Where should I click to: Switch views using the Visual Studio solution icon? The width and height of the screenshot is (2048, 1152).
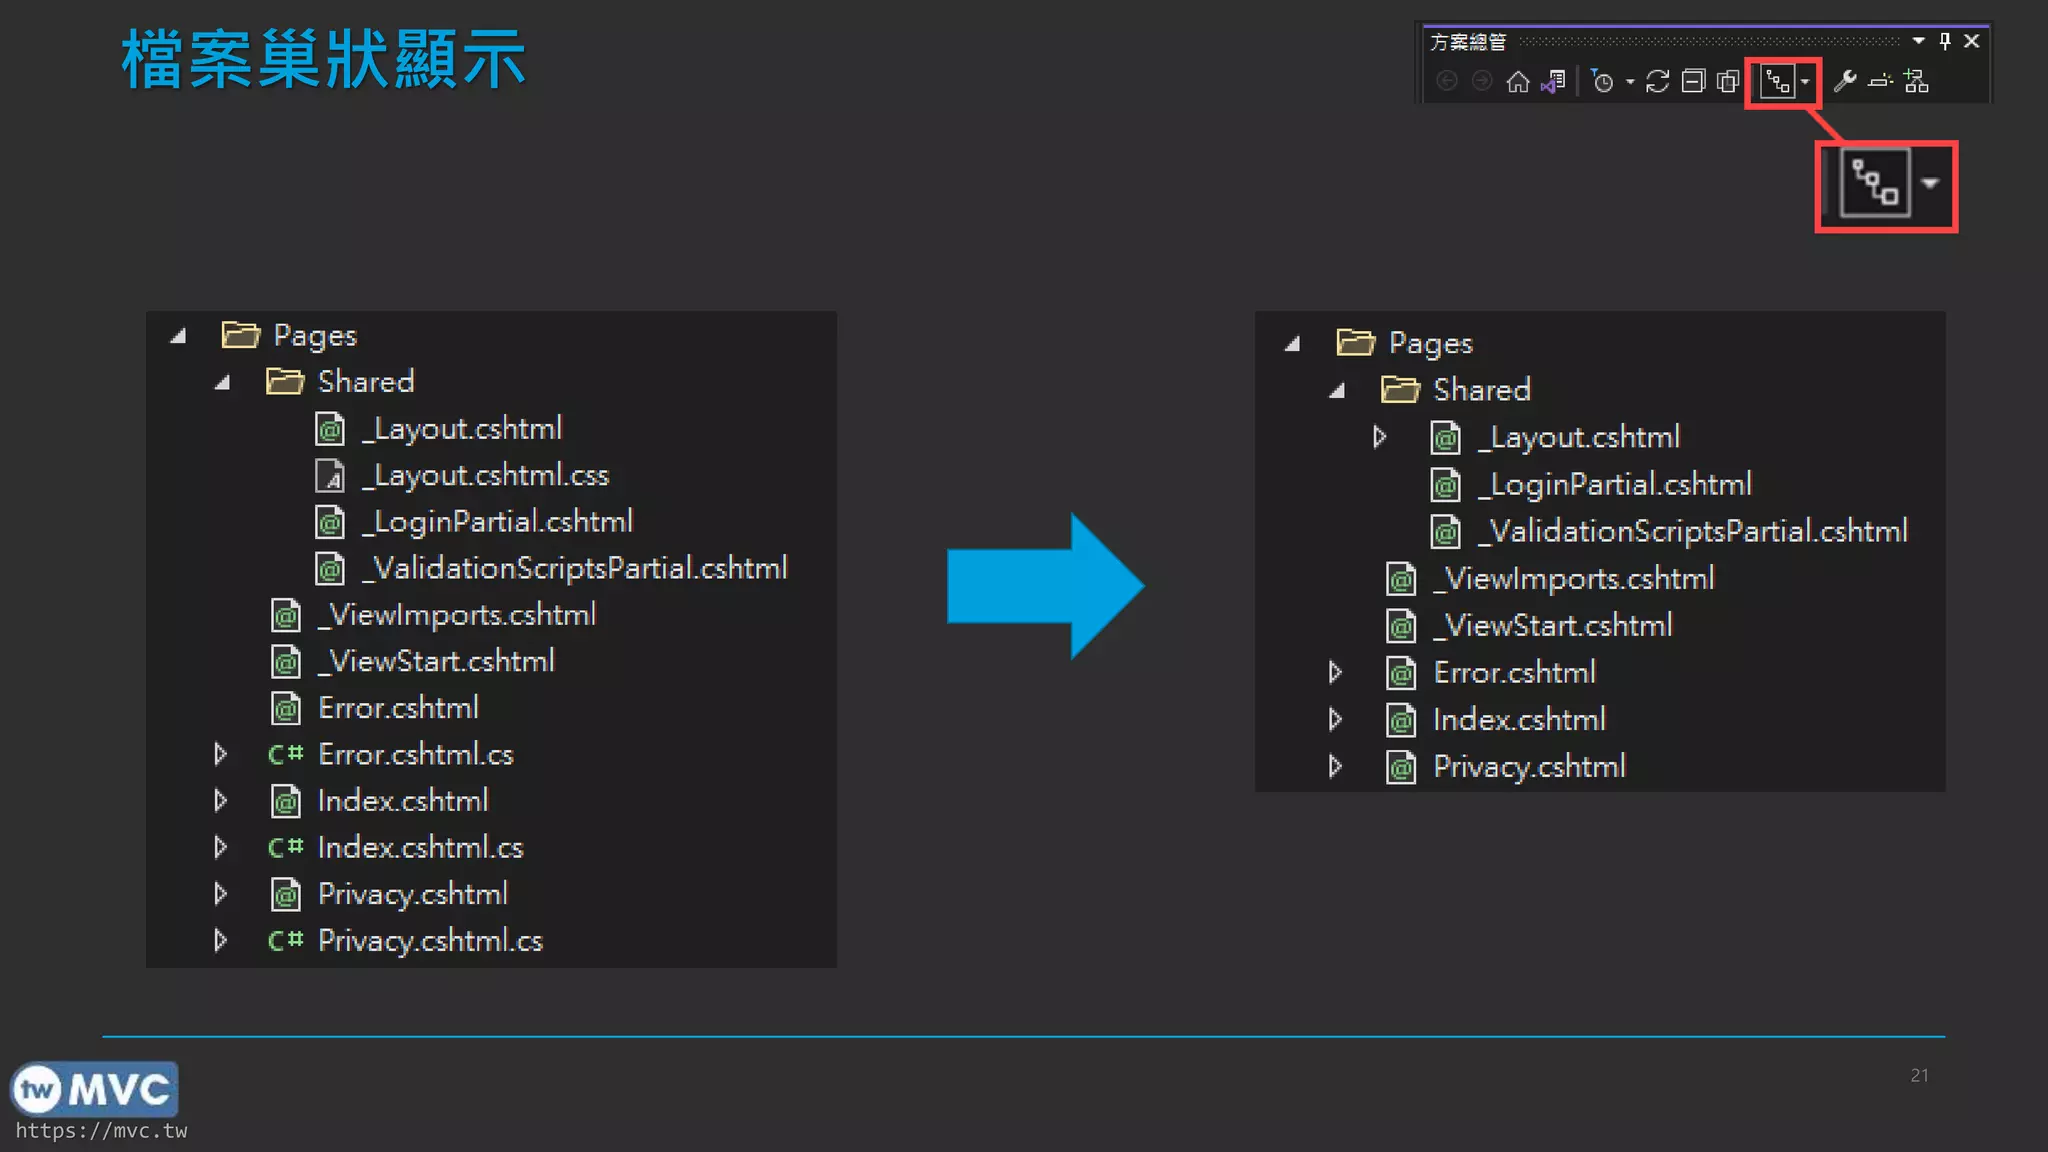pos(1553,81)
